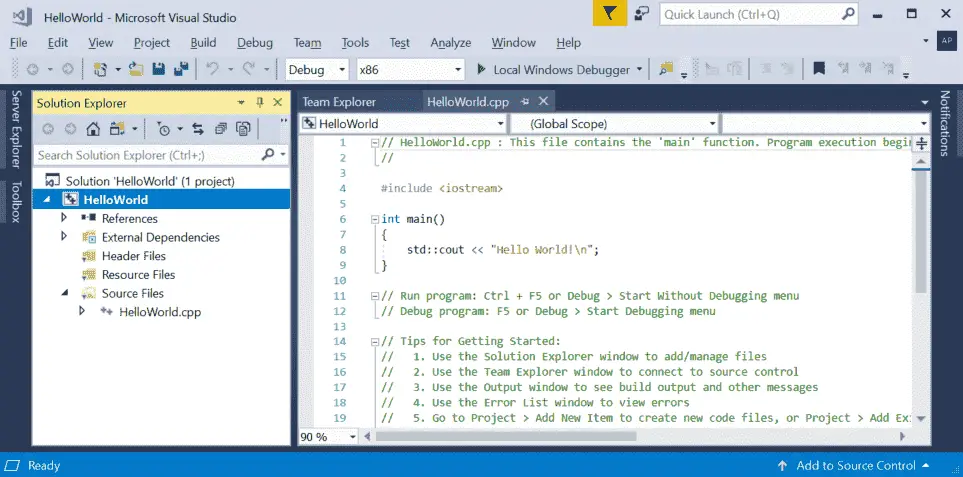Collapse the HelloWorld project node
The height and width of the screenshot is (477, 963).
(x=47, y=200)
